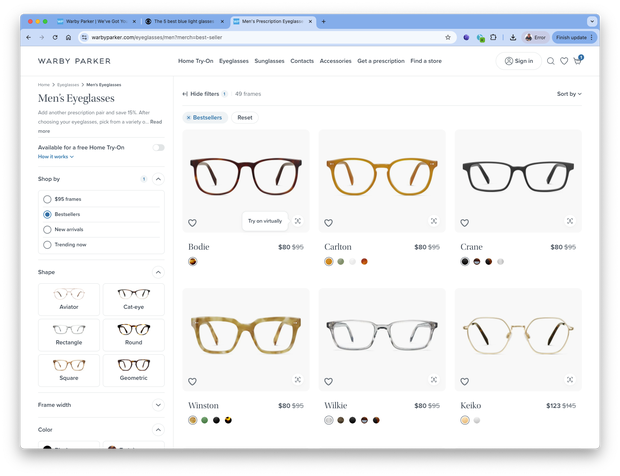Click virtual try-on icon on Carlton frames
Viewport: 620px width, 476px height.
point(434,222)
